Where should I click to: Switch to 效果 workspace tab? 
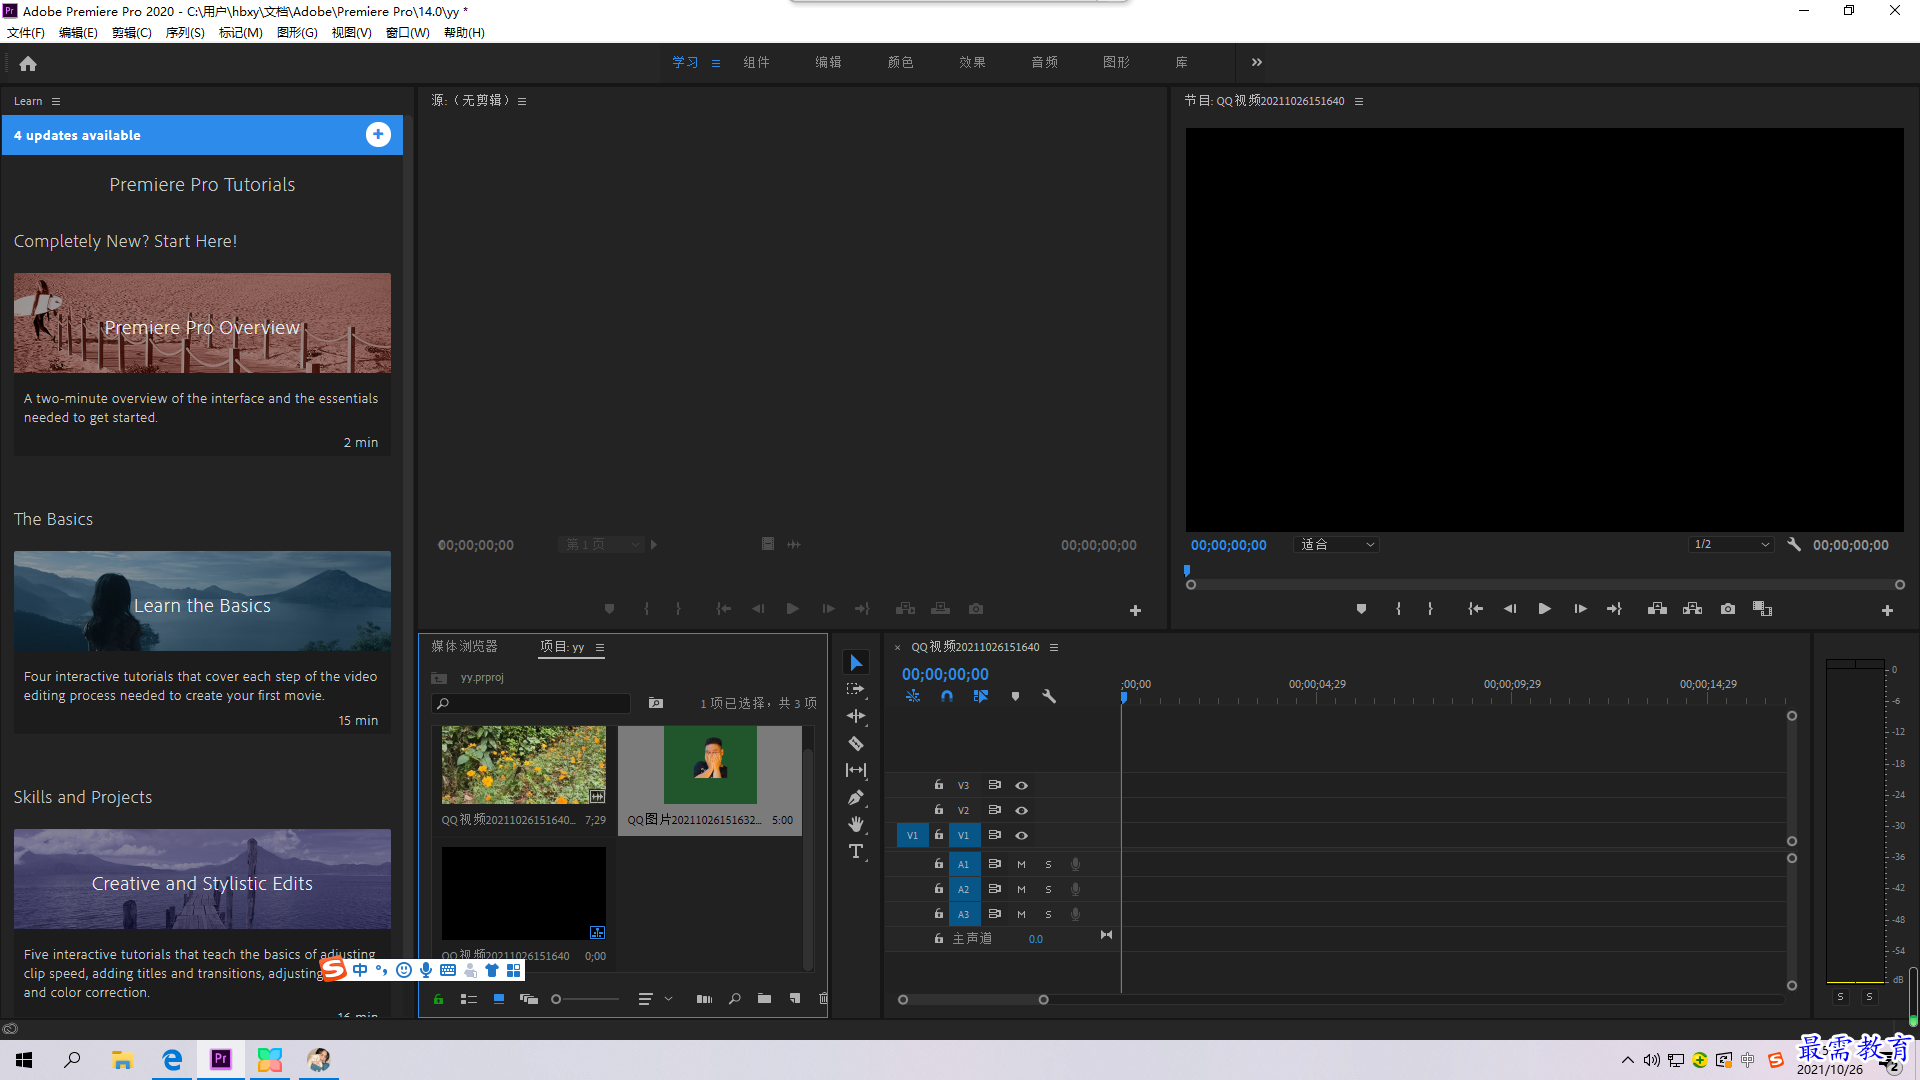[972, 62]
